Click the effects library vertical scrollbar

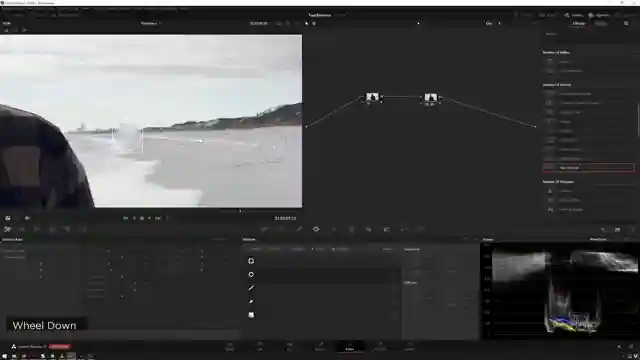pos(638,120)
